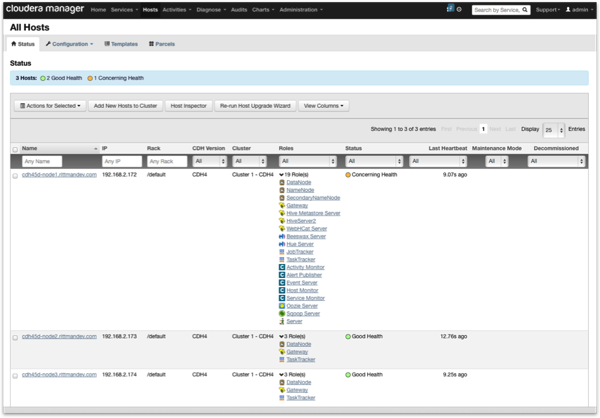Click the search magnifier icon

pyautogui.click(x=525, y=10)
